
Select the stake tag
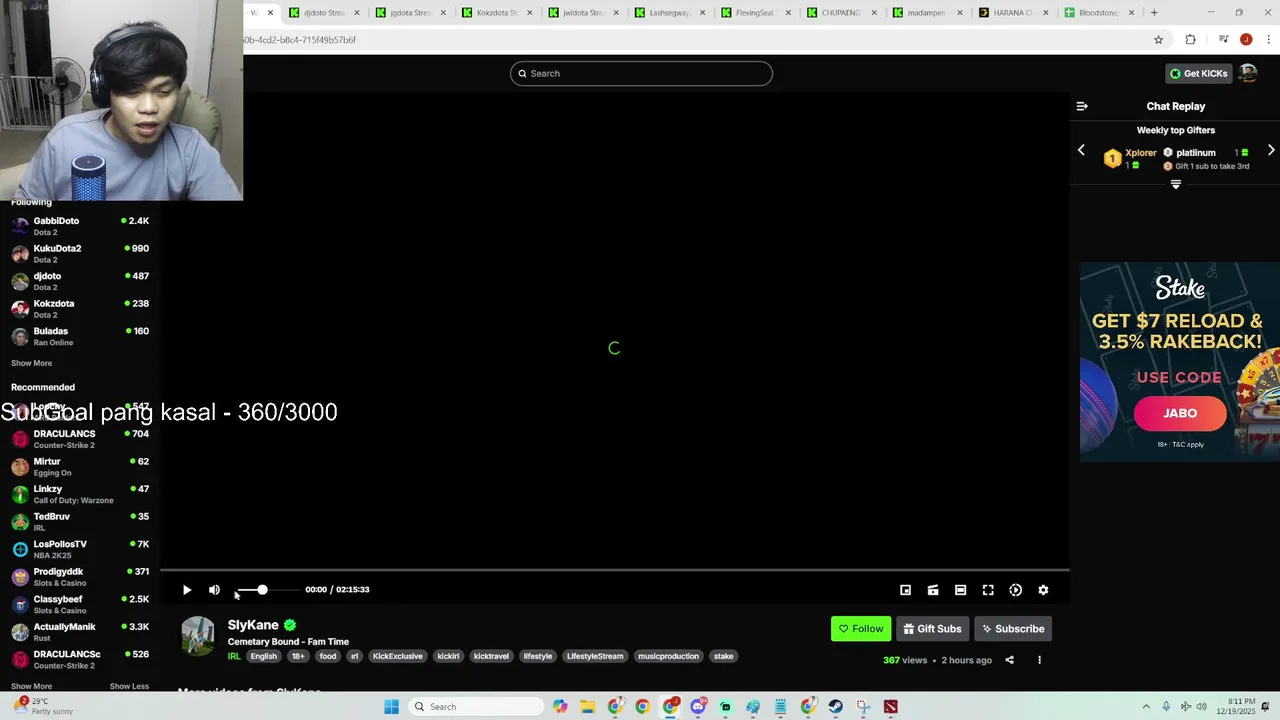pos(724,656)
